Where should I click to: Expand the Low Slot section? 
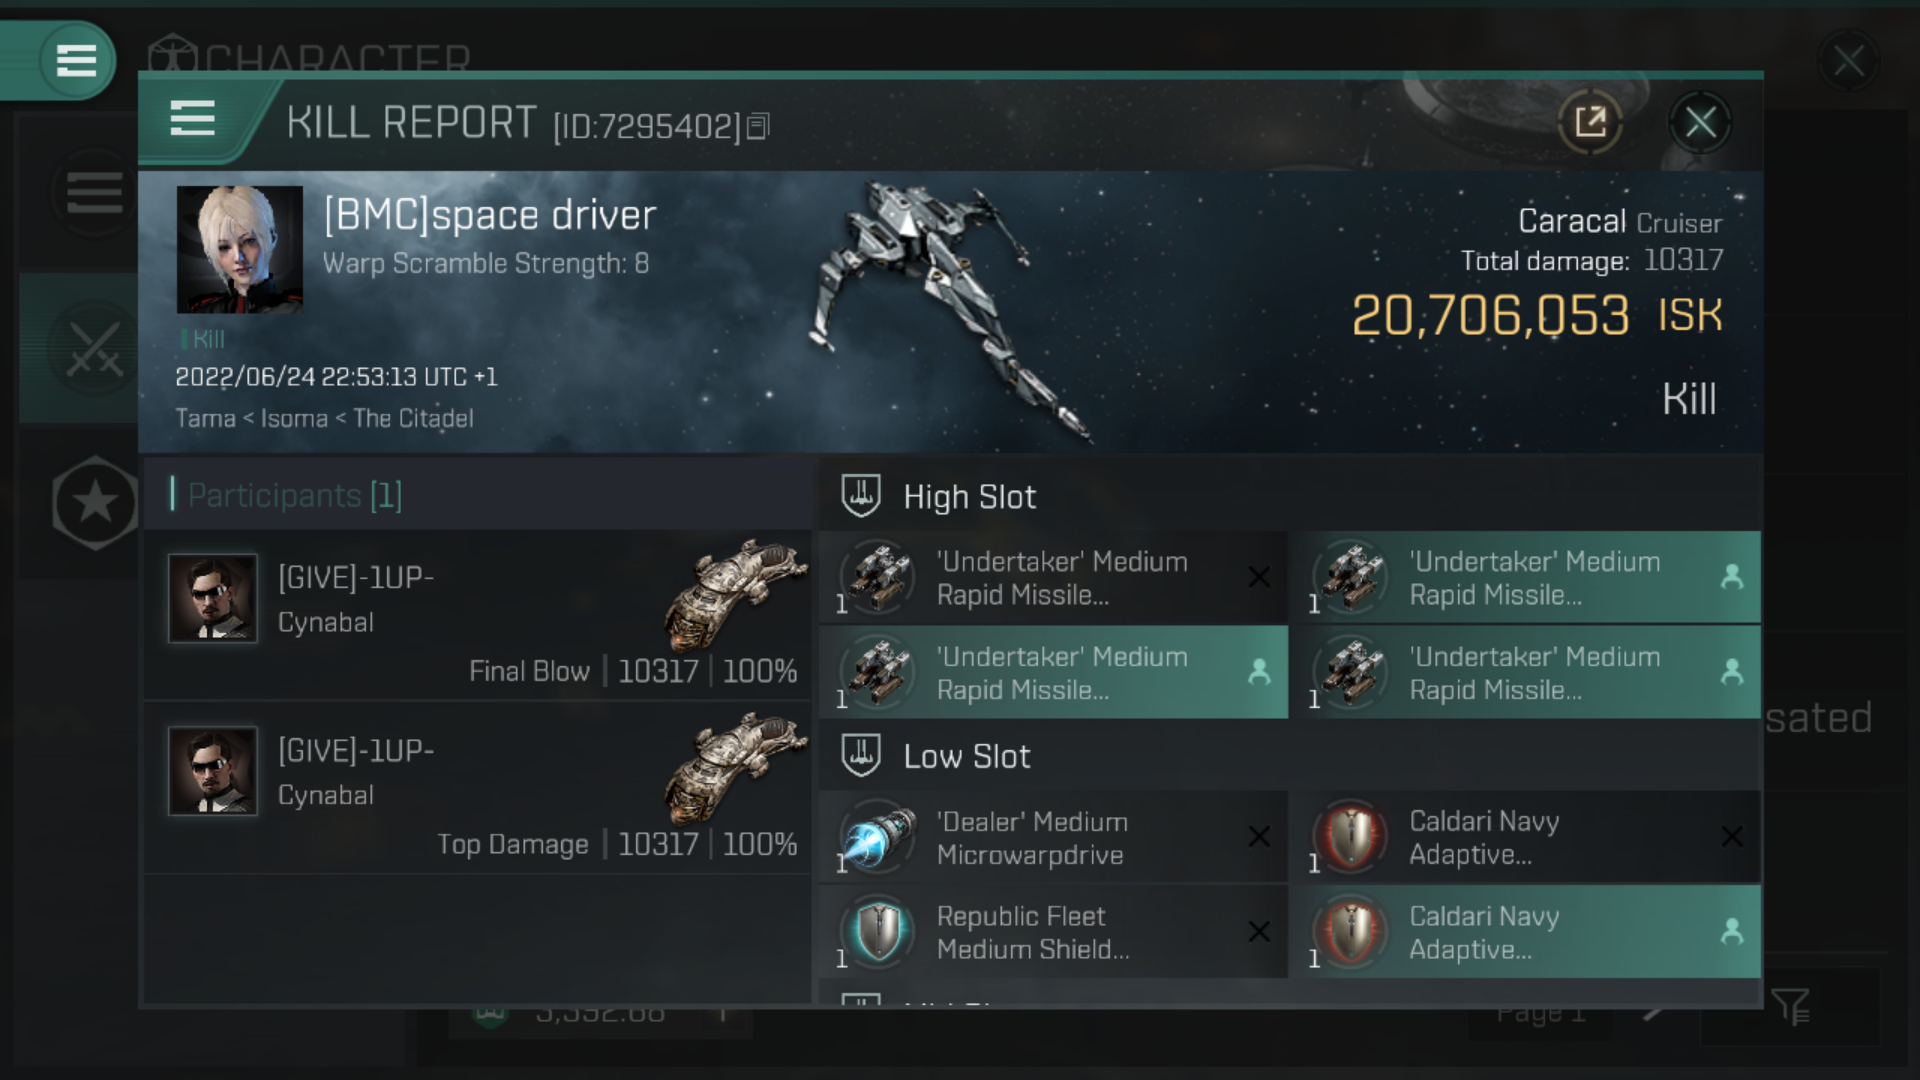[x=965, y=756]
